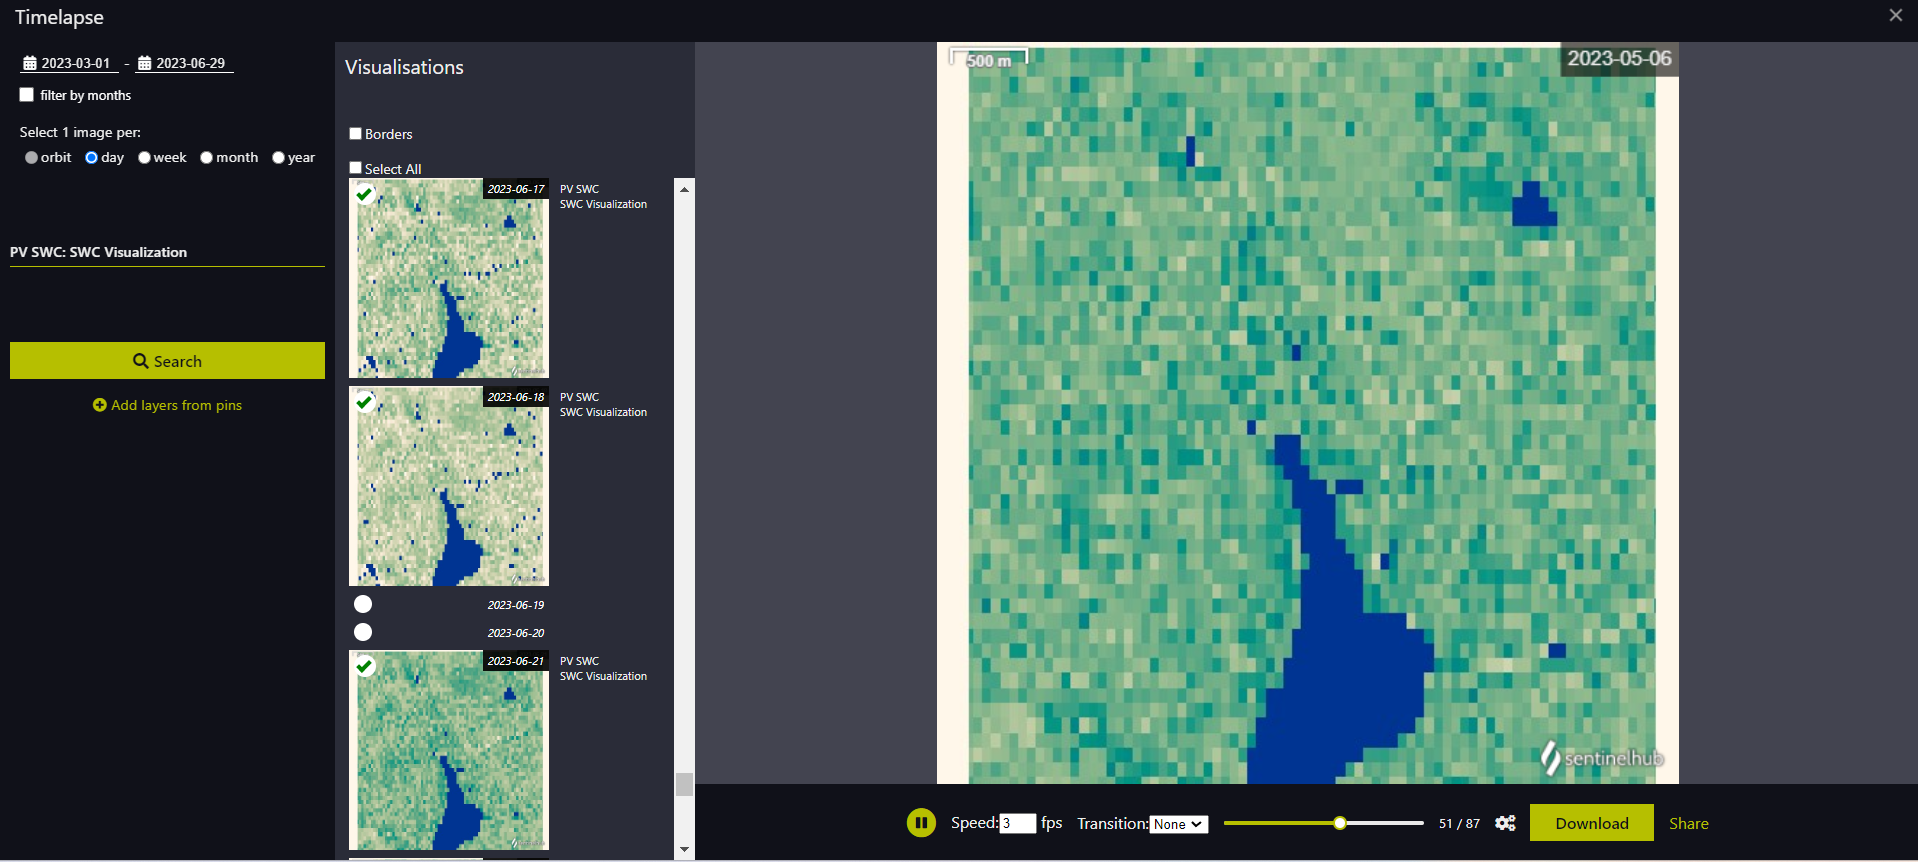Click the visualisations list scrollbar thumb
Viewport: 1918px width, 862px height.
[x=684, y=784]
